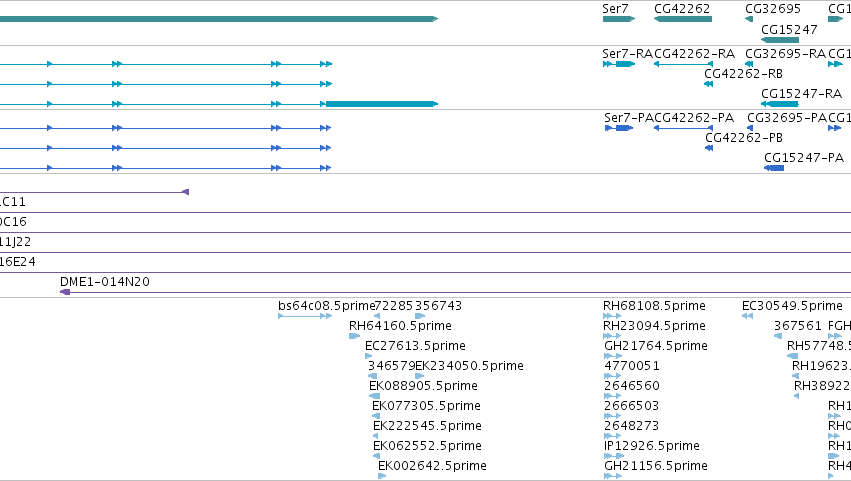
Task: Open the 4770051 EST label
Action: tap(632, 366)
